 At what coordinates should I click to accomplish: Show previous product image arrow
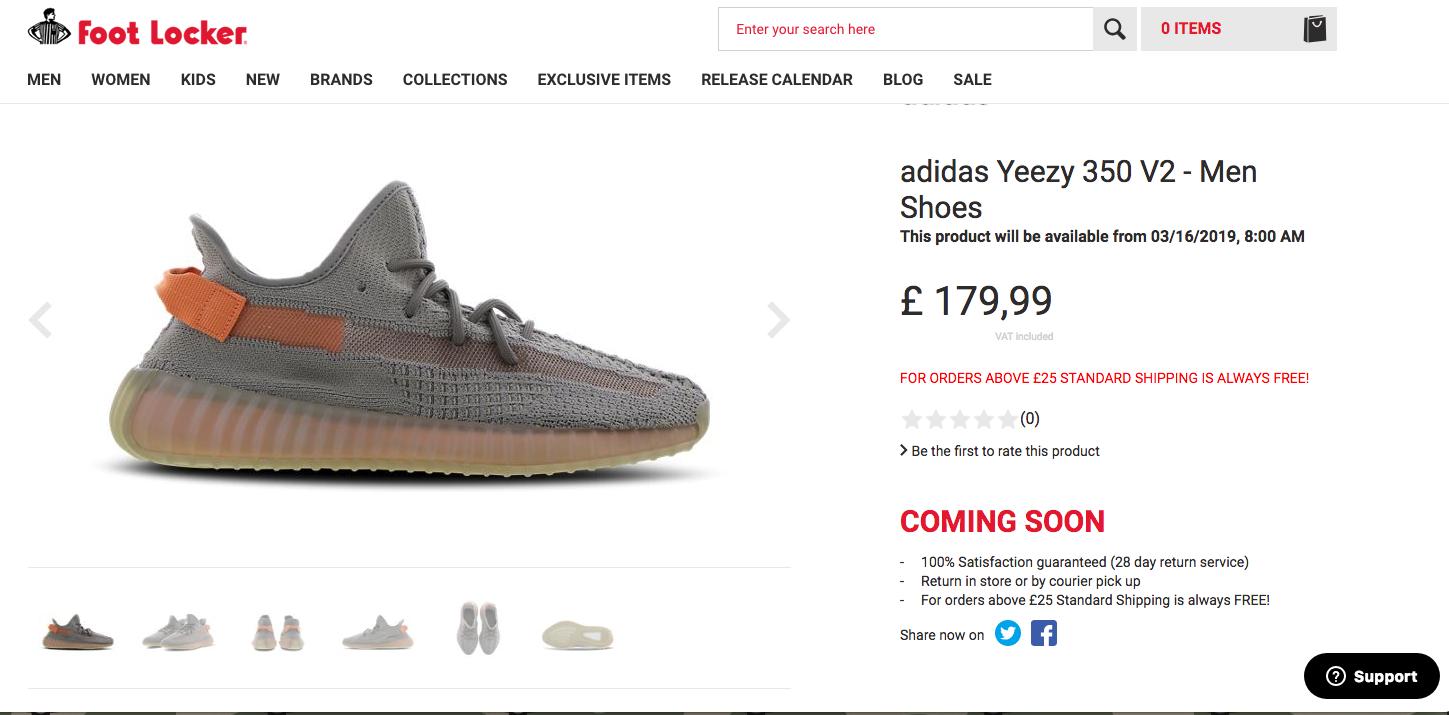click(x=40, y=320)
